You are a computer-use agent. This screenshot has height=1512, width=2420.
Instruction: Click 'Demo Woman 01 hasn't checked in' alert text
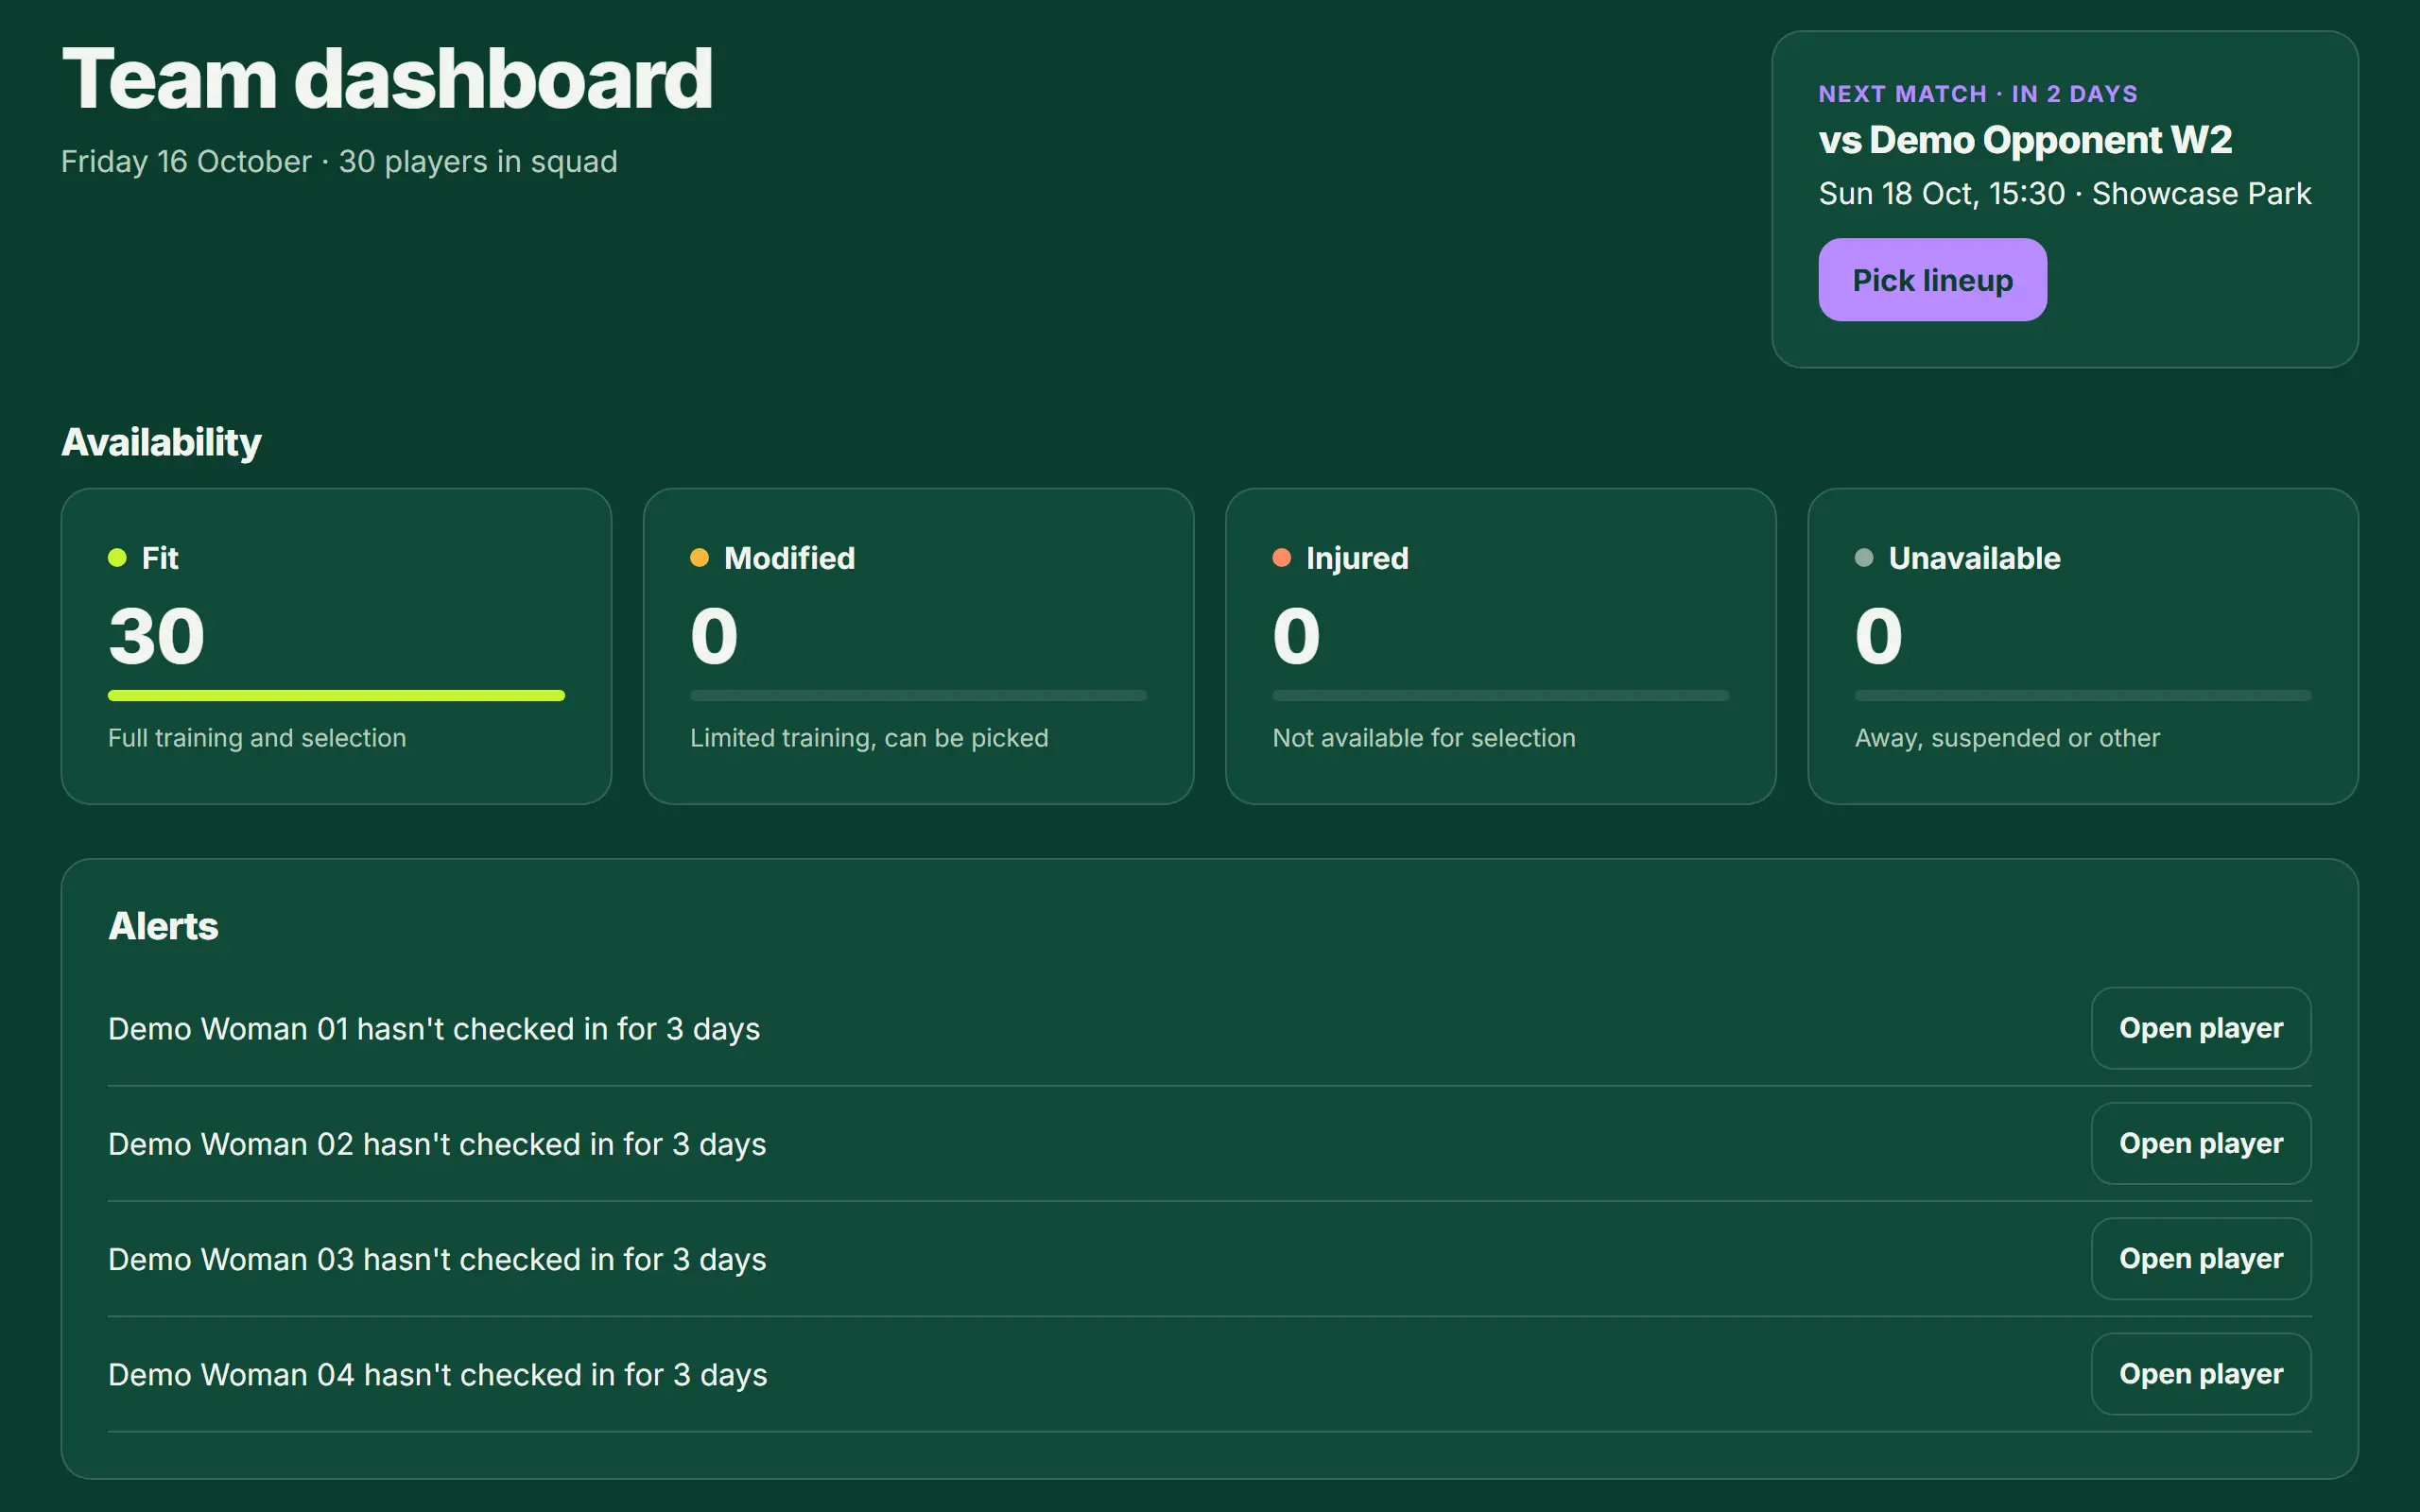434,1029
